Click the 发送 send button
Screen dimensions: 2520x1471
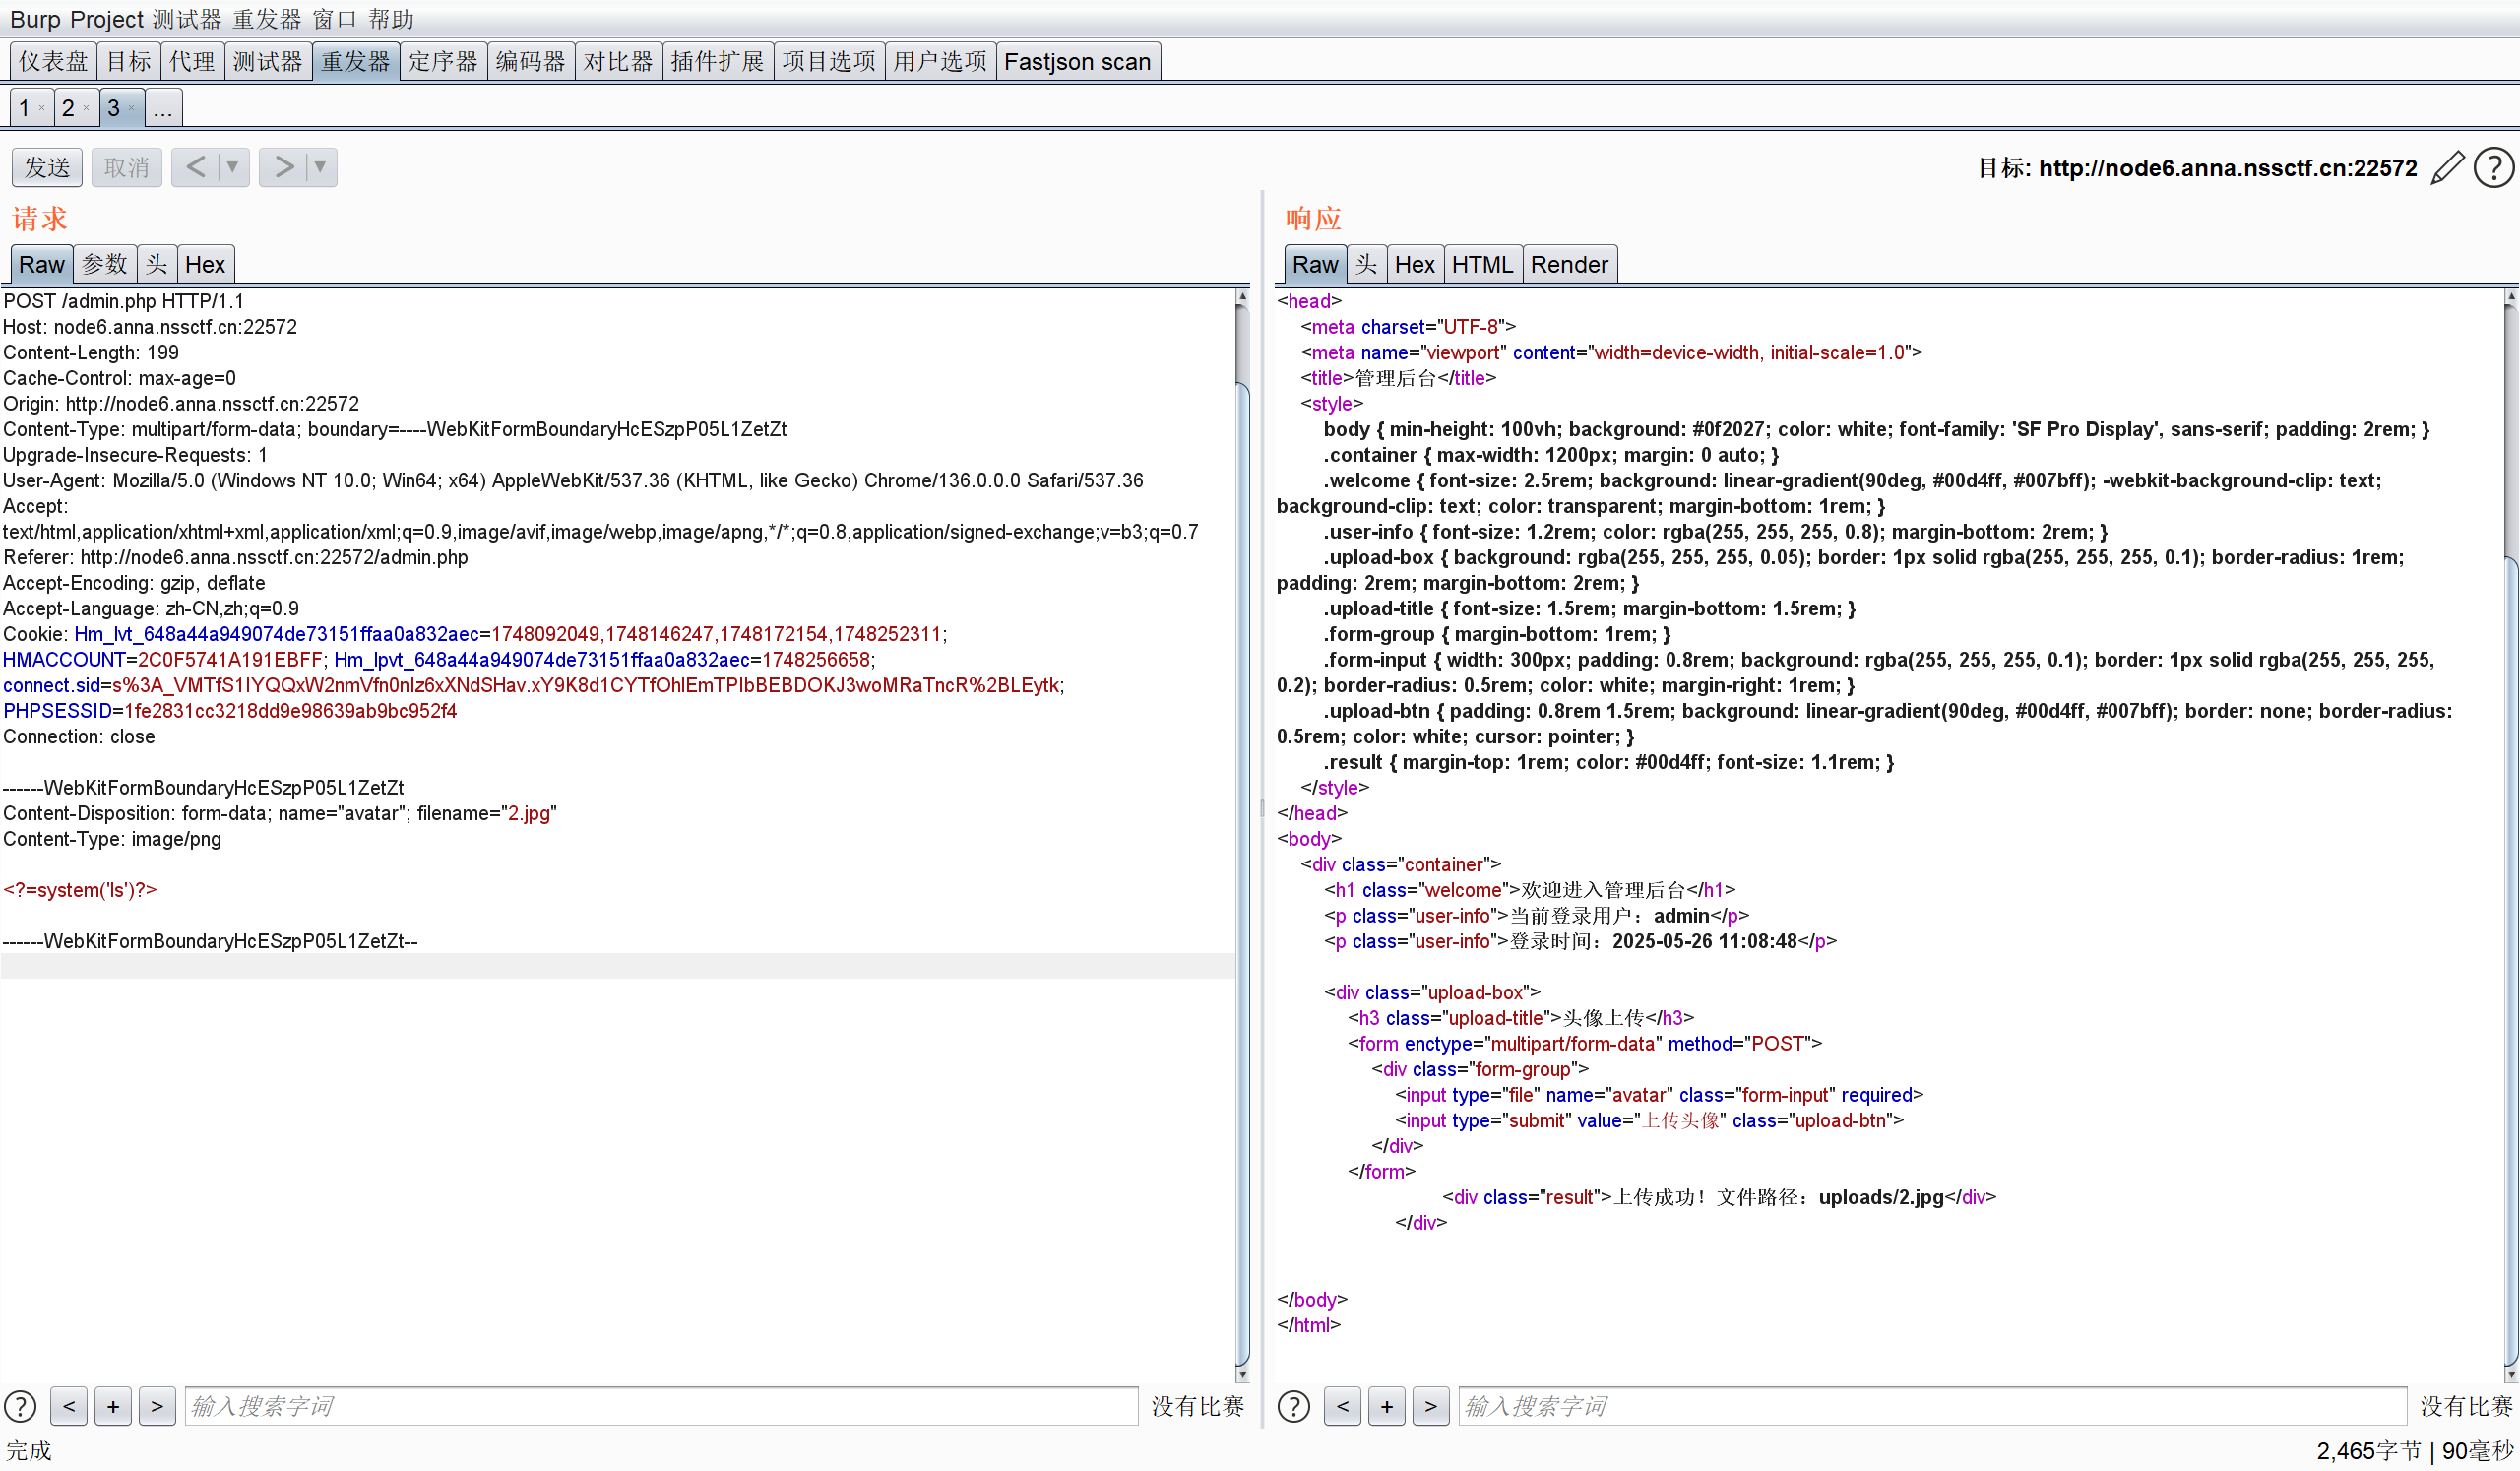click(47, 167)
